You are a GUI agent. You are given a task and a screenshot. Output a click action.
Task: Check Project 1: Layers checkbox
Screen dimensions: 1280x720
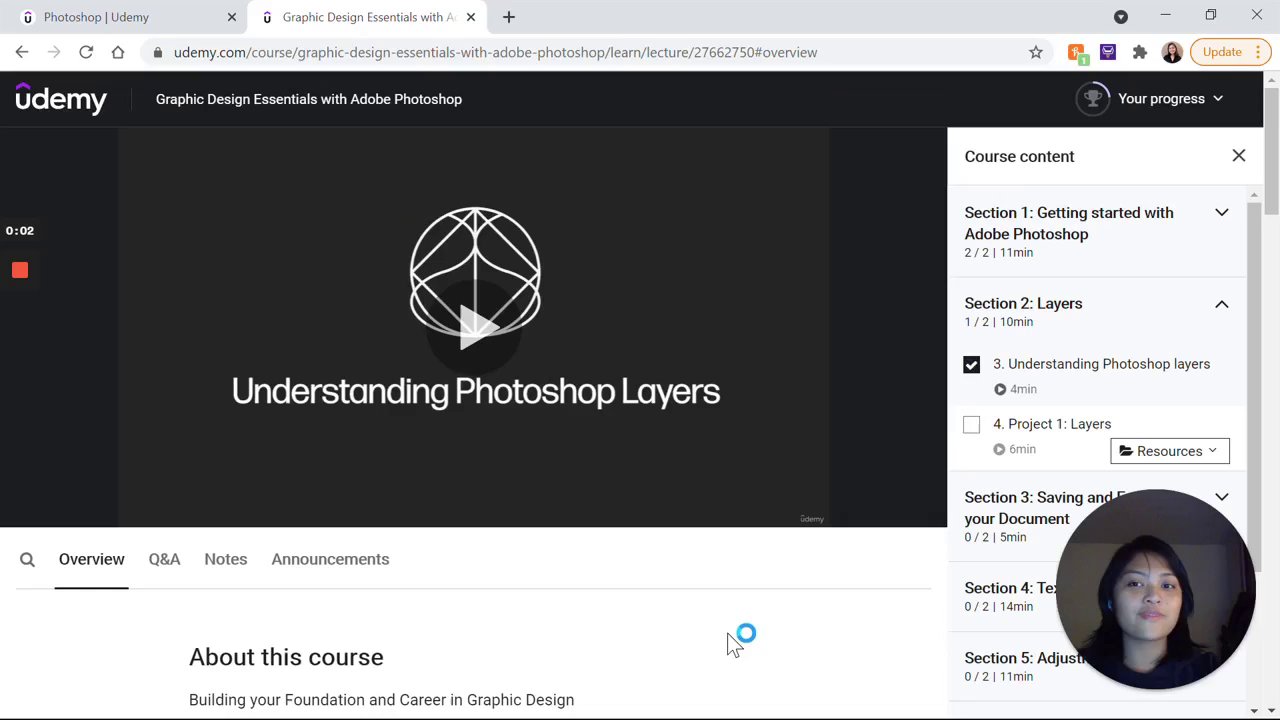point(971,425)
